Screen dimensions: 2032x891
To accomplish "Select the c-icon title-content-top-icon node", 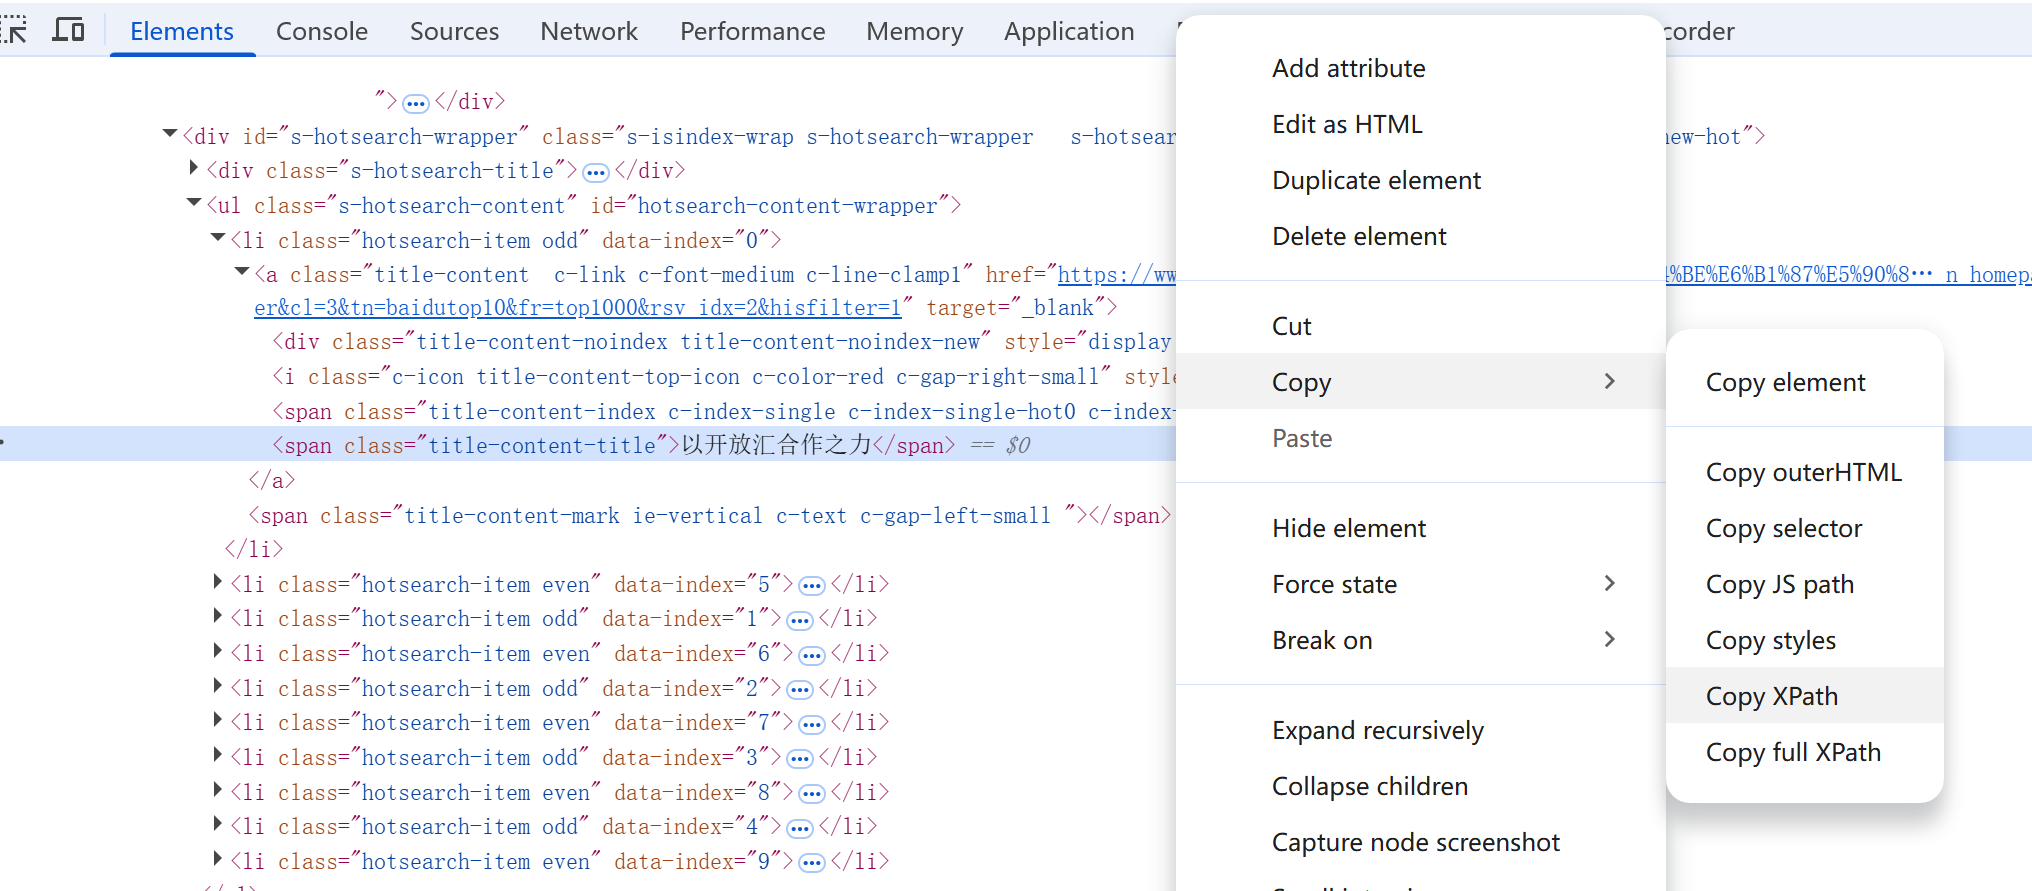I will click(x=724, y=377).
